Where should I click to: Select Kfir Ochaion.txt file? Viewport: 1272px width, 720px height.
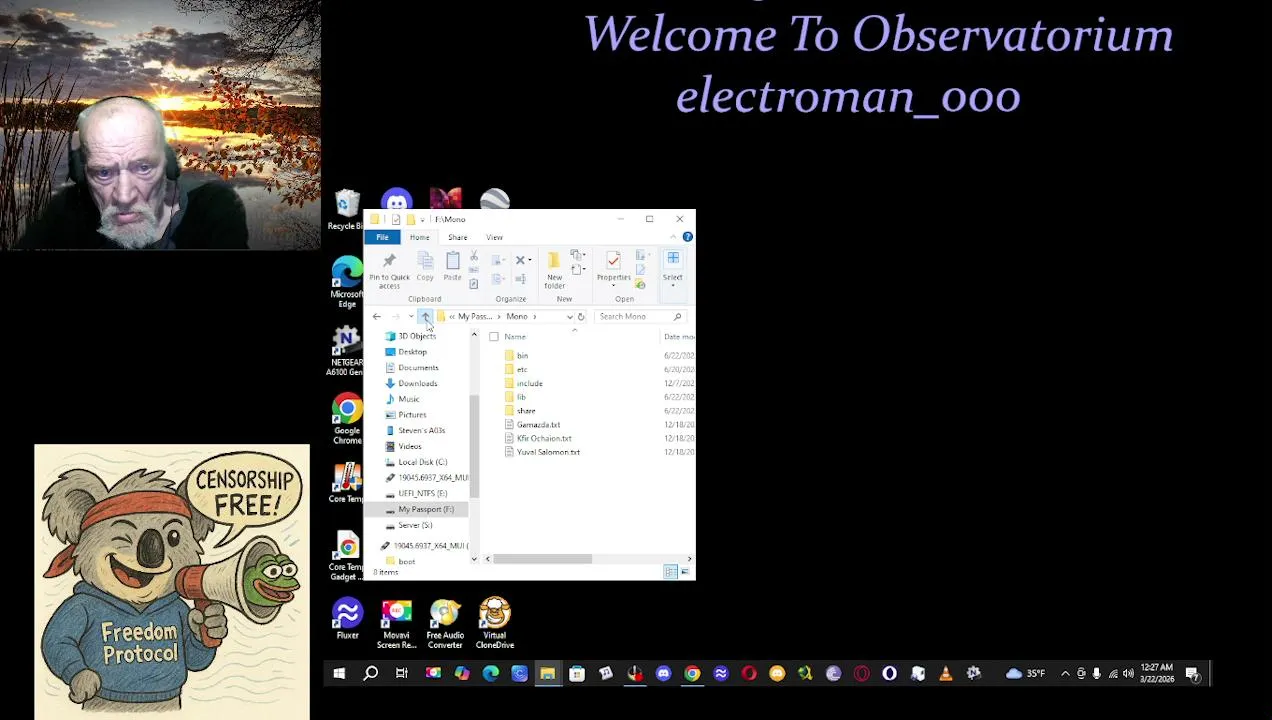(544, 438)
